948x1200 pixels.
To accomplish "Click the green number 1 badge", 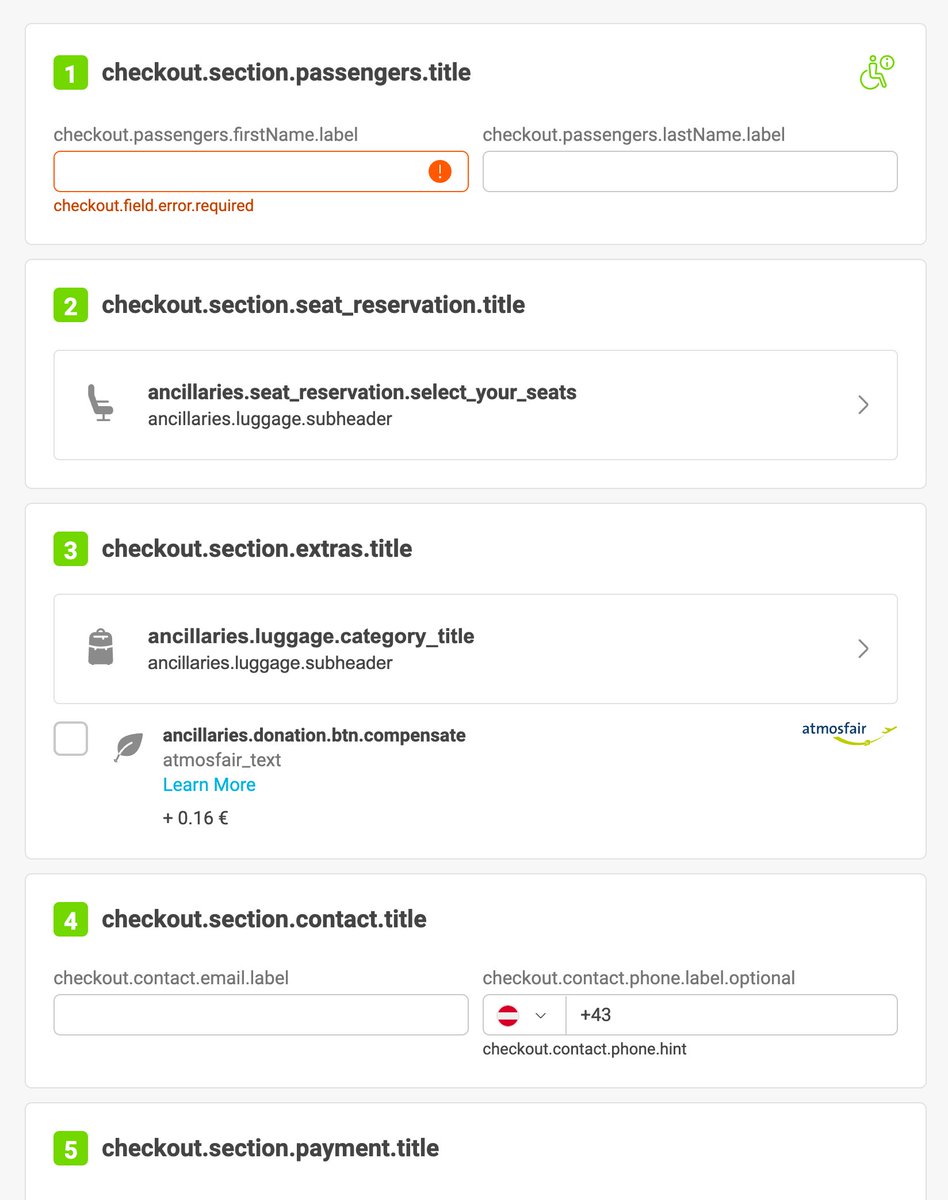I will tap(70, 73).
